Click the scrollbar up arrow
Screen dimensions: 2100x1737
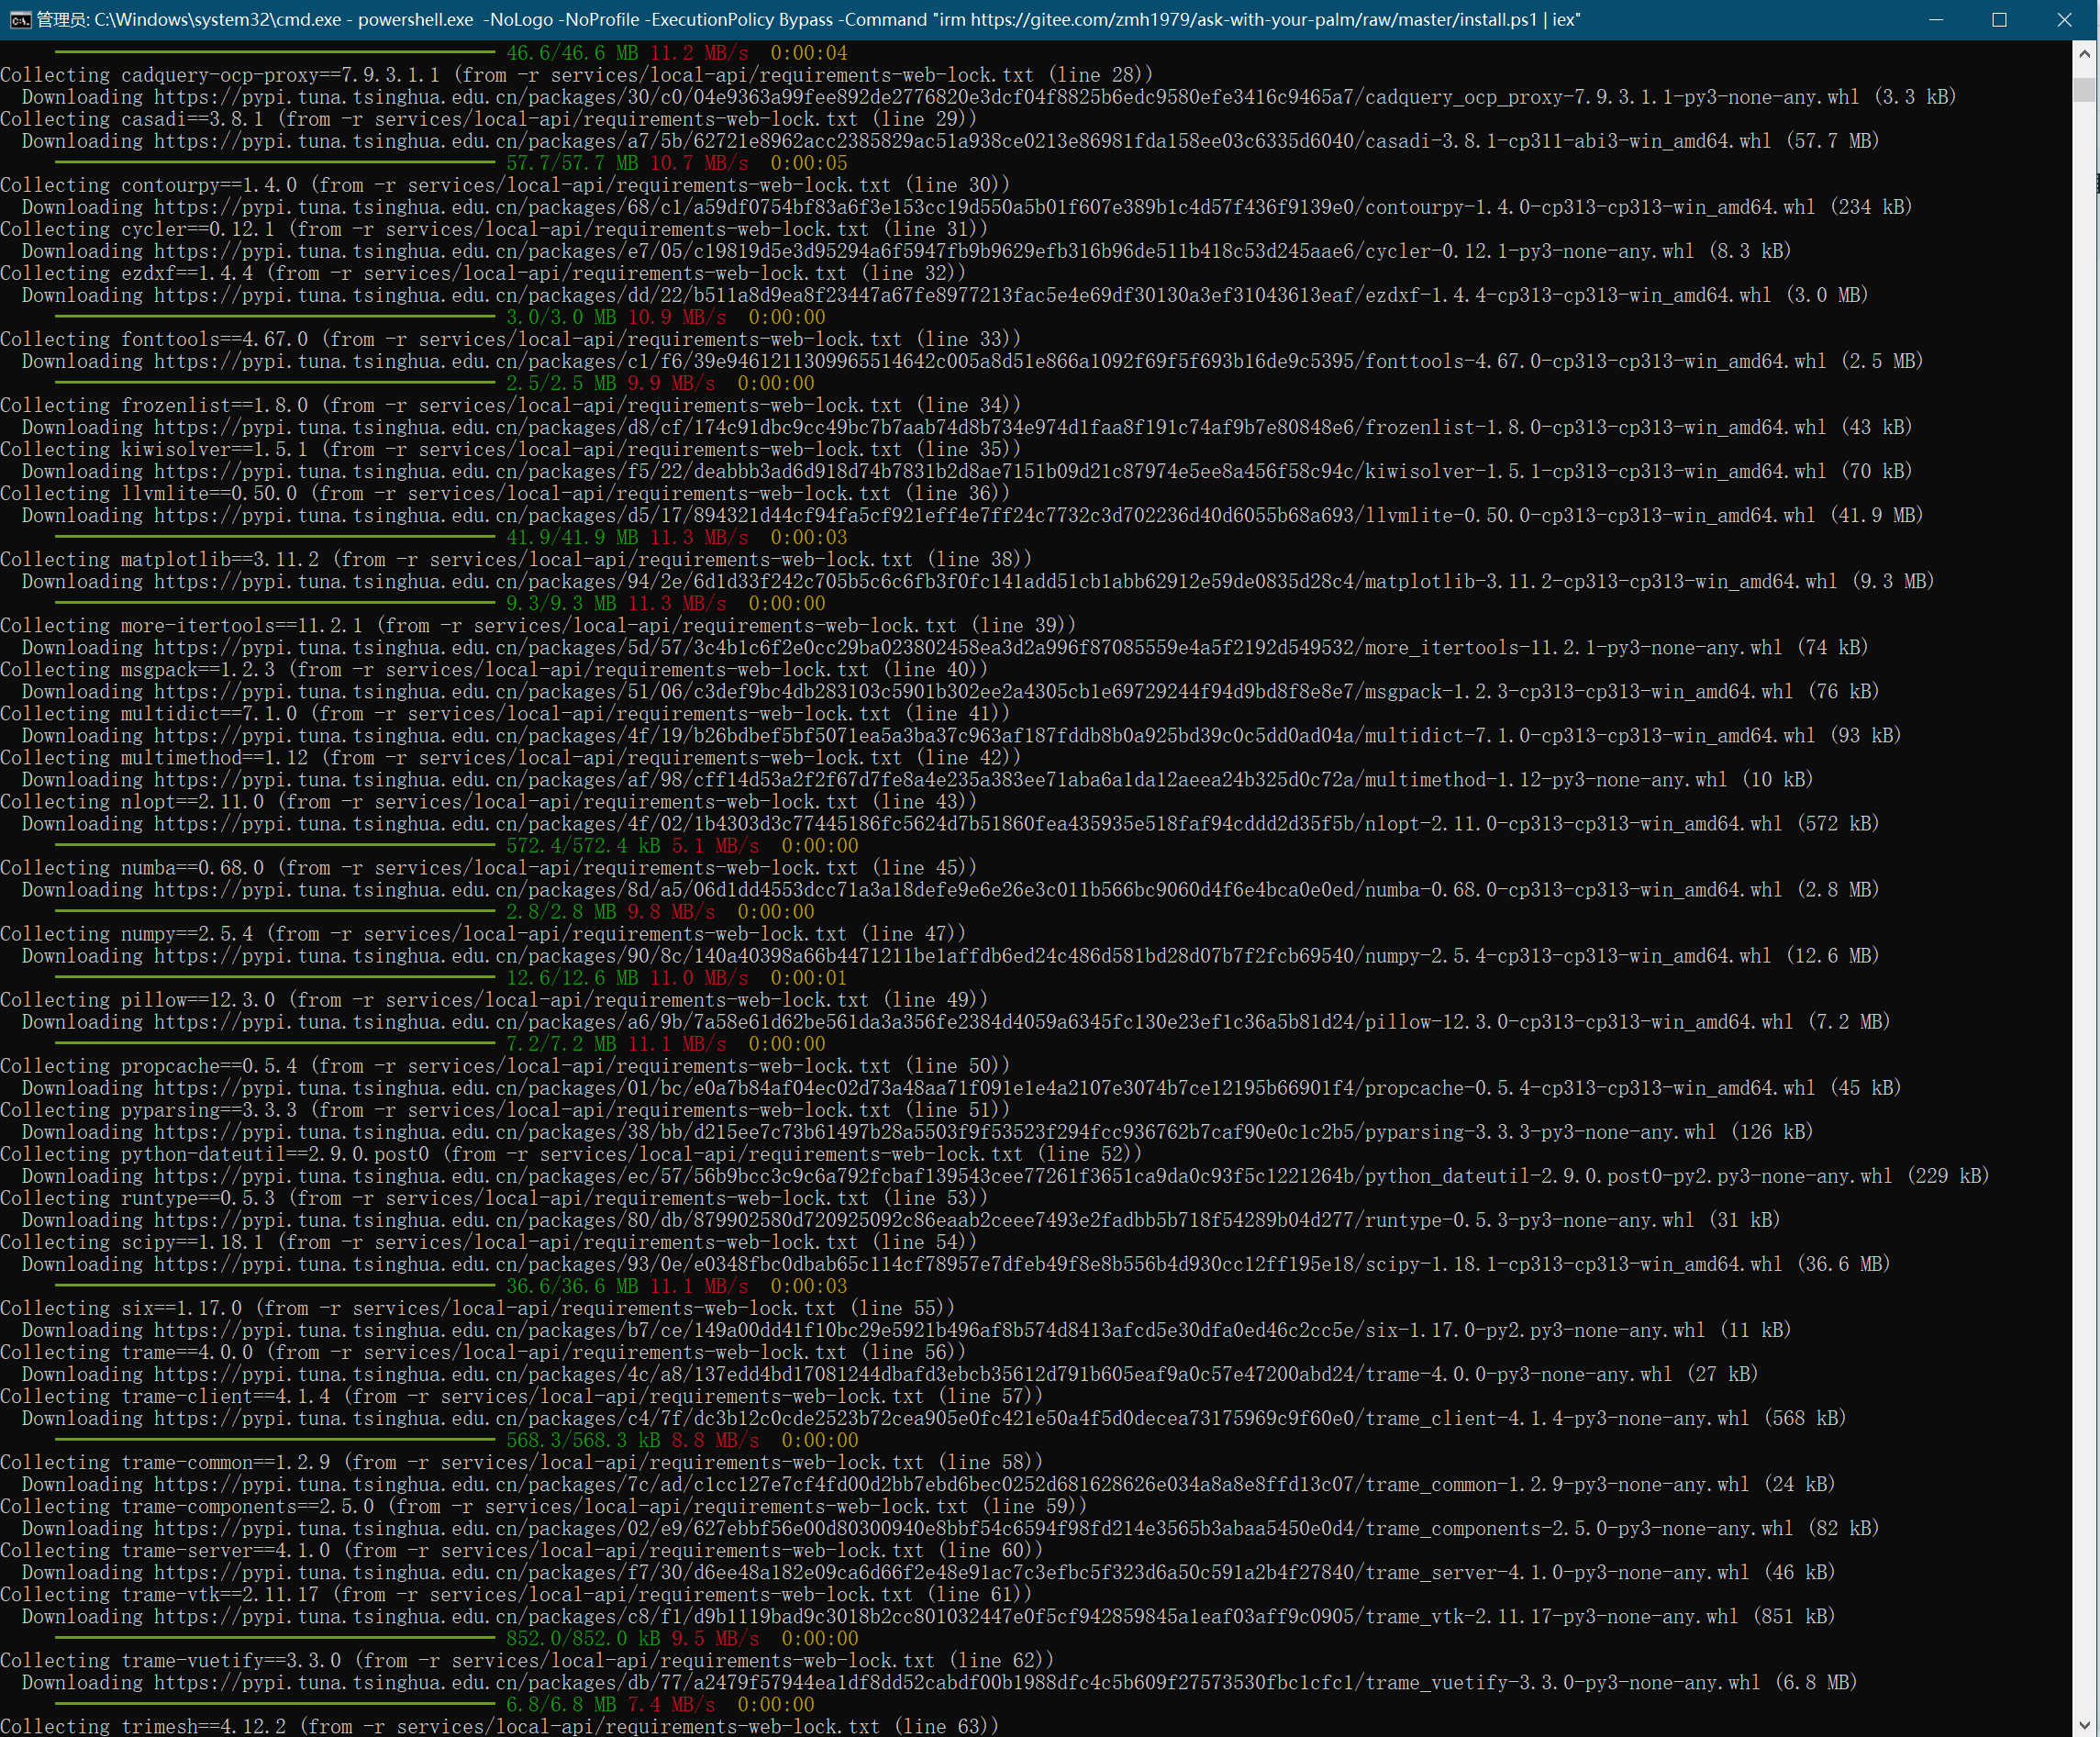click(2084, 53)
